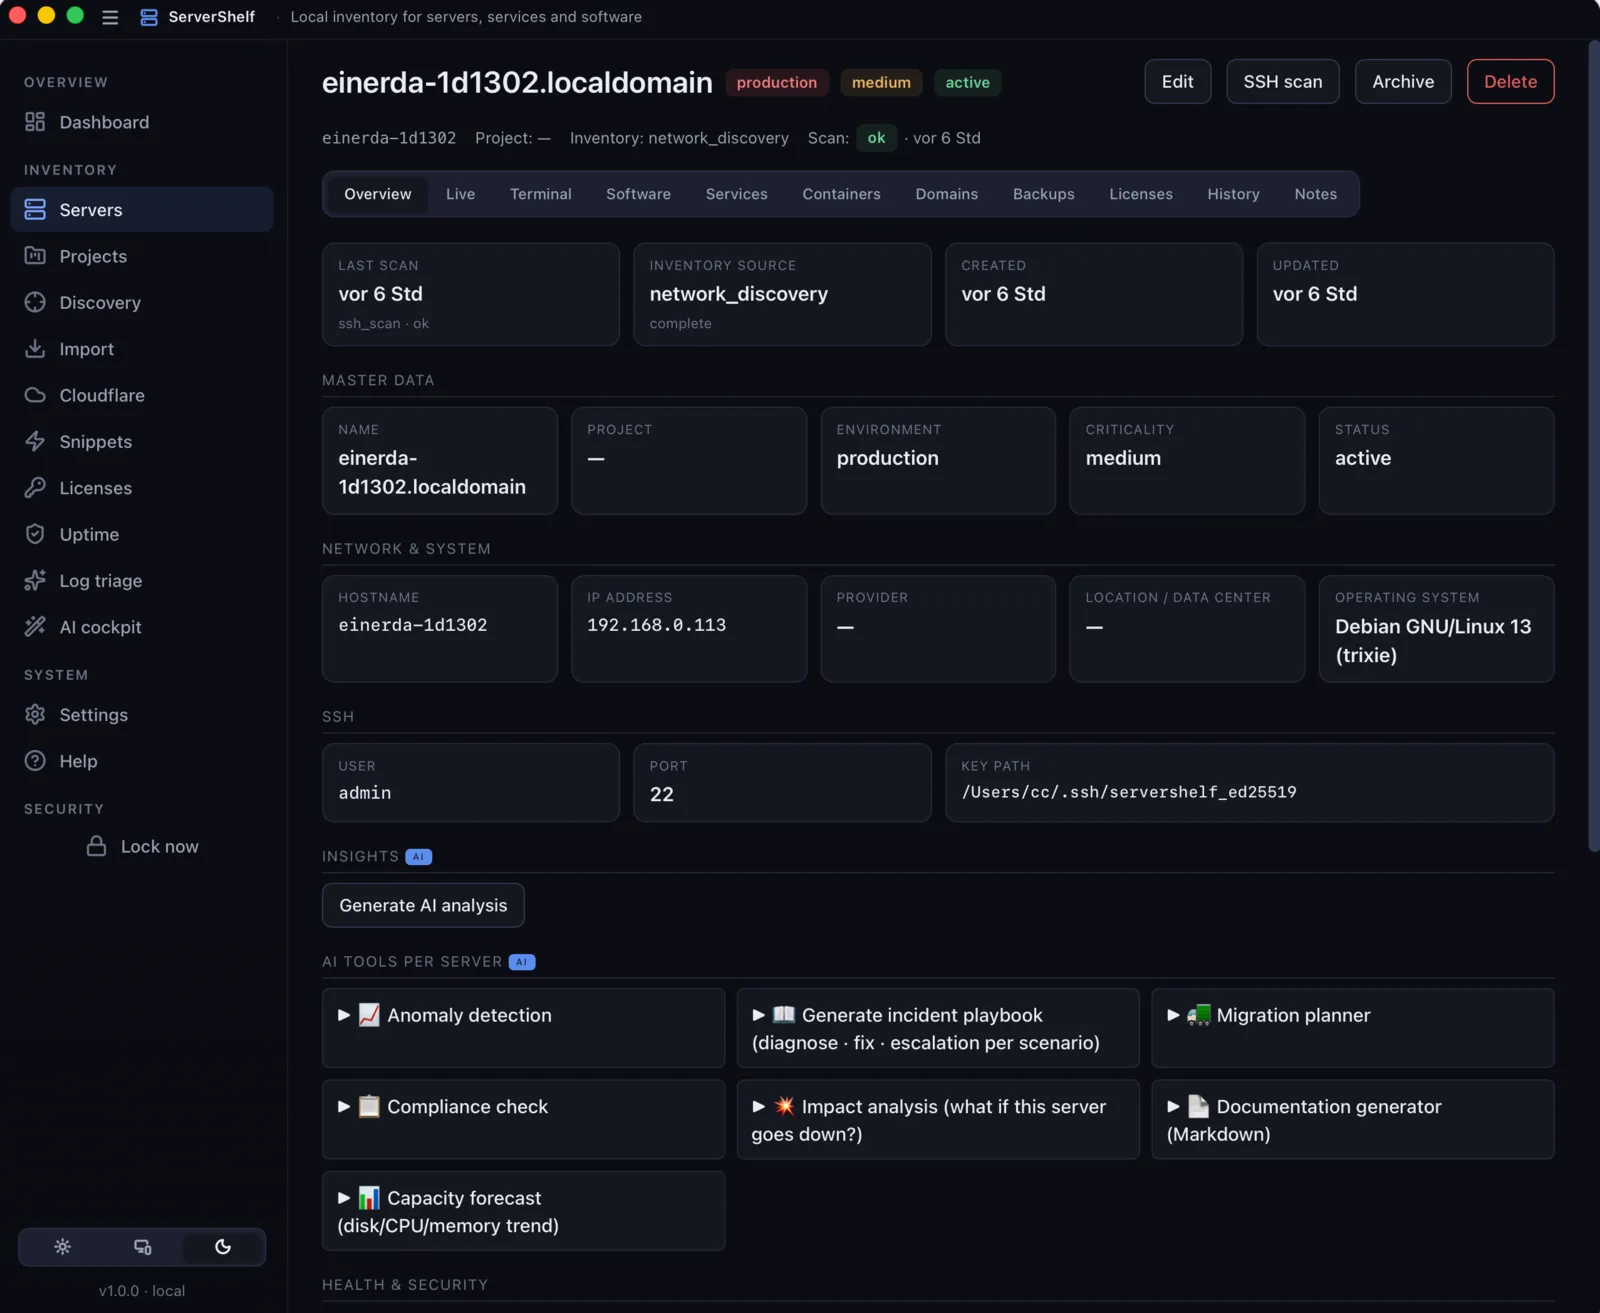Click the ok scan status badge

(x=876, y=138)
